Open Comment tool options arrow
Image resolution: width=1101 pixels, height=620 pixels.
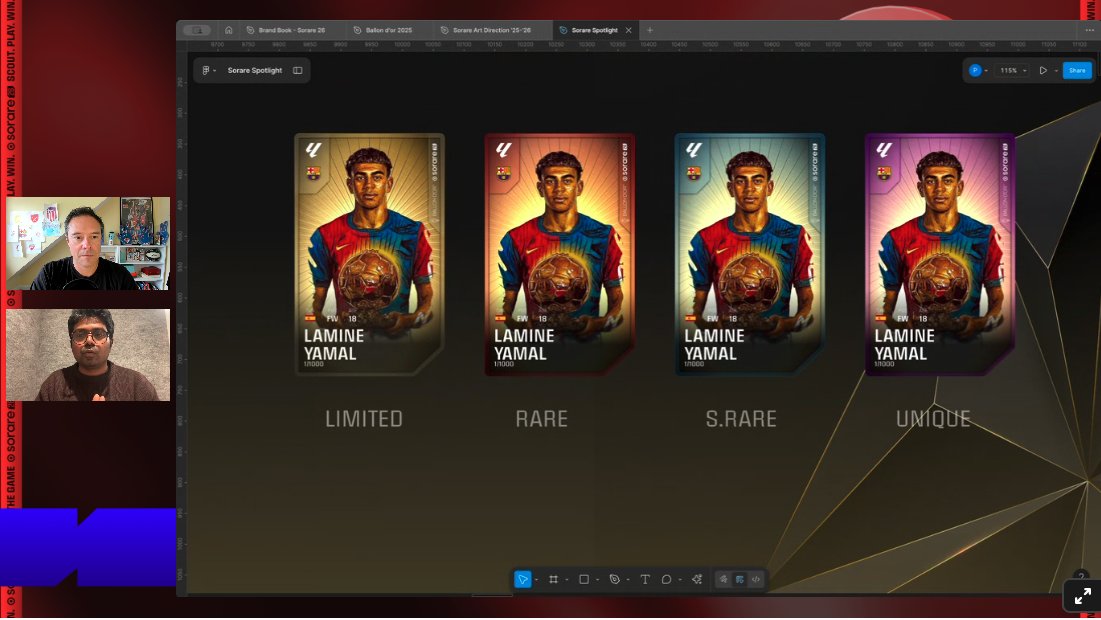[680, 580]
